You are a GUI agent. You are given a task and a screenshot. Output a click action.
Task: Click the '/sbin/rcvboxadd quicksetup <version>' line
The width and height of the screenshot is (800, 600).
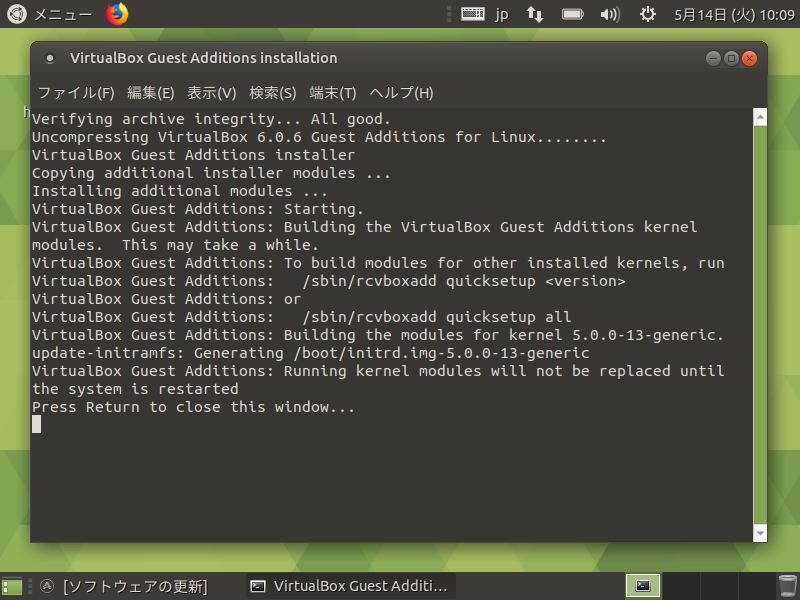coord(464,281)
